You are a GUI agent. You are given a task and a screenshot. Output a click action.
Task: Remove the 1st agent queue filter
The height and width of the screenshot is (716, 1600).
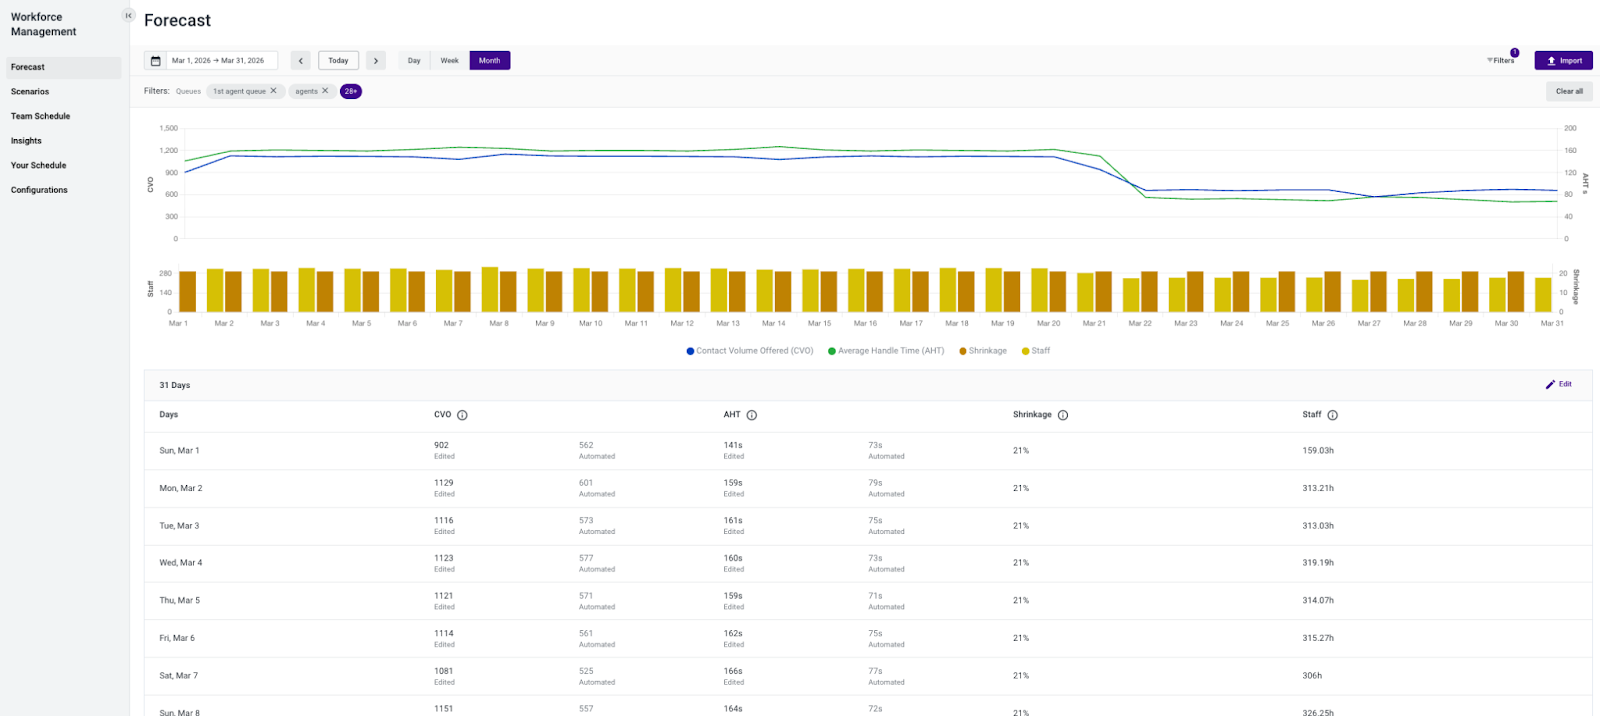tap(273, 91)
